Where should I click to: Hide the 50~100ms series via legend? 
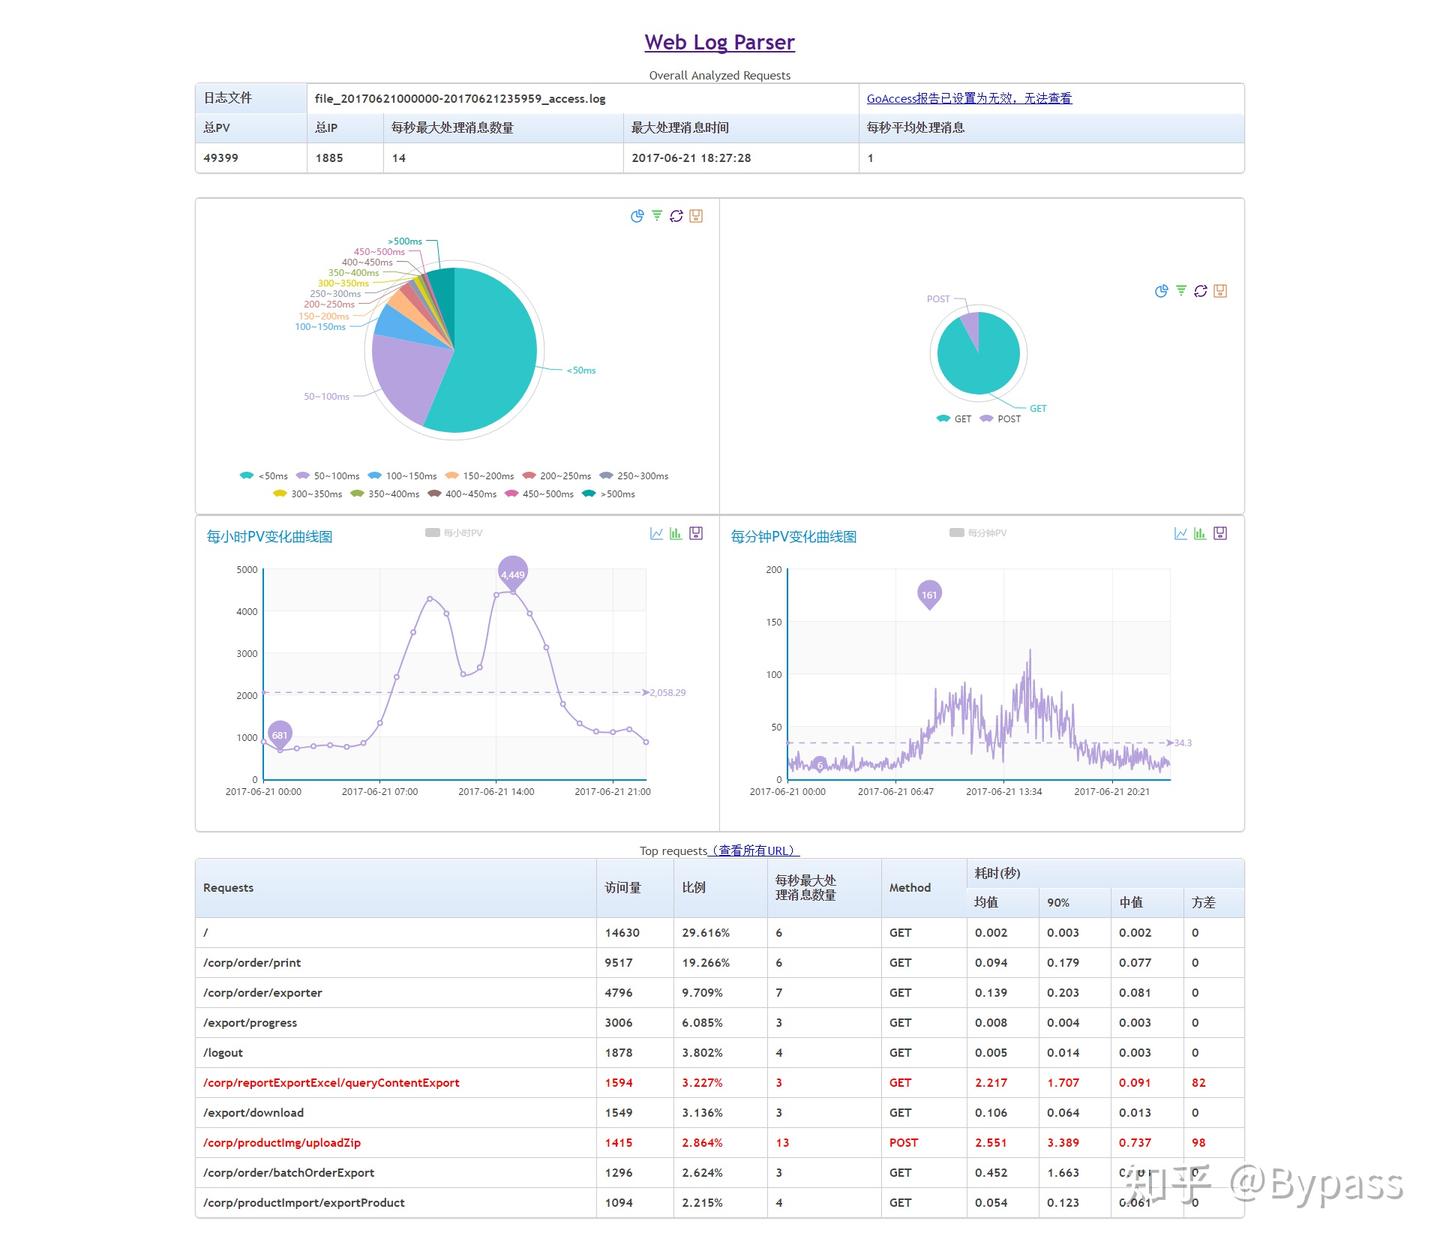330,475
